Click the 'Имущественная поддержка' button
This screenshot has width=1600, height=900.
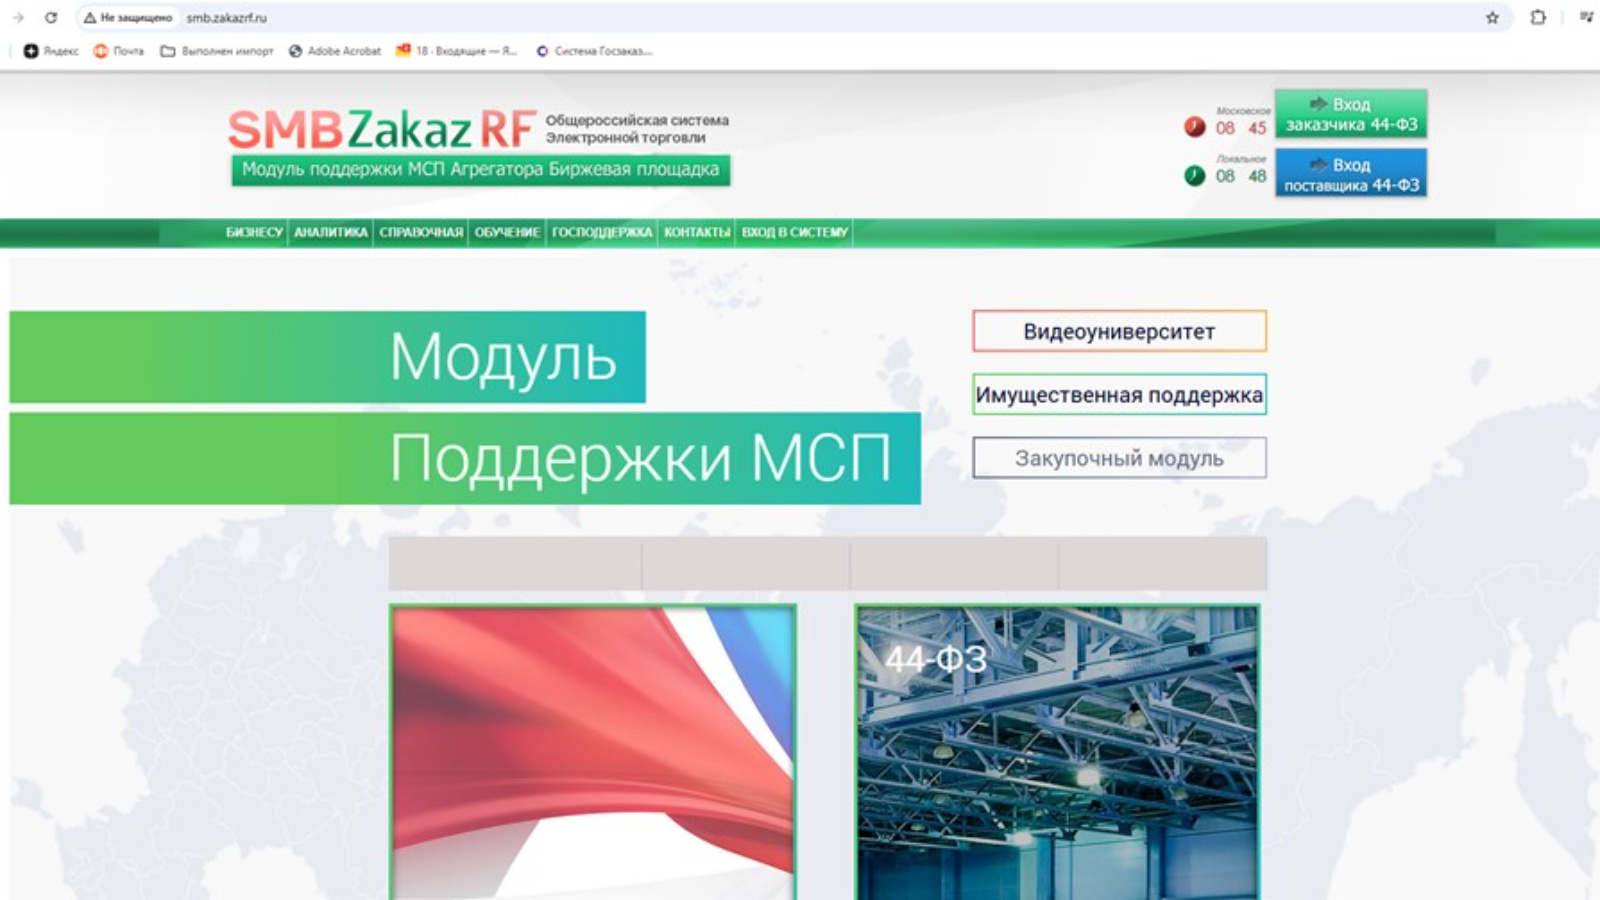pos(1119,395)
